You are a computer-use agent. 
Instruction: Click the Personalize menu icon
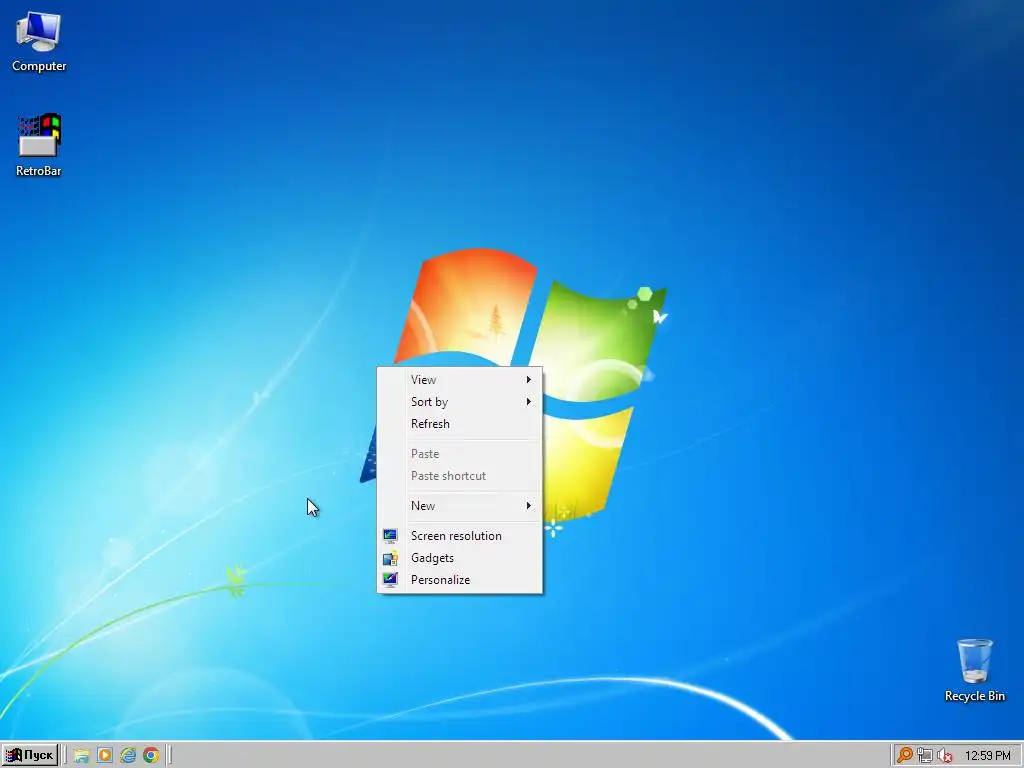pyautogui.click(x=390, y=580)
